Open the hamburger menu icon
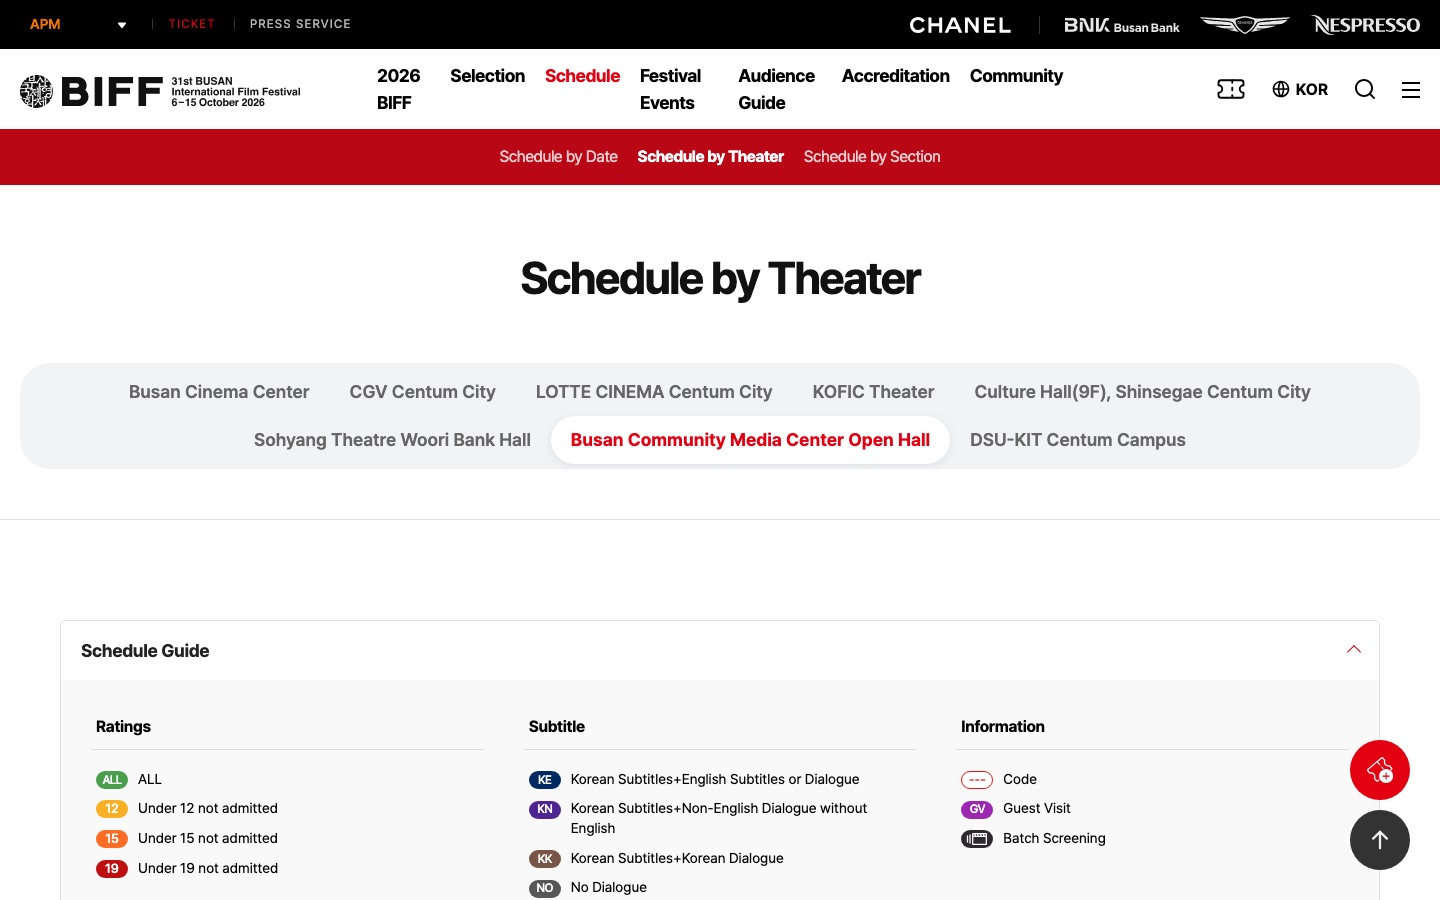1440x900 pixels. [1411, 90]
